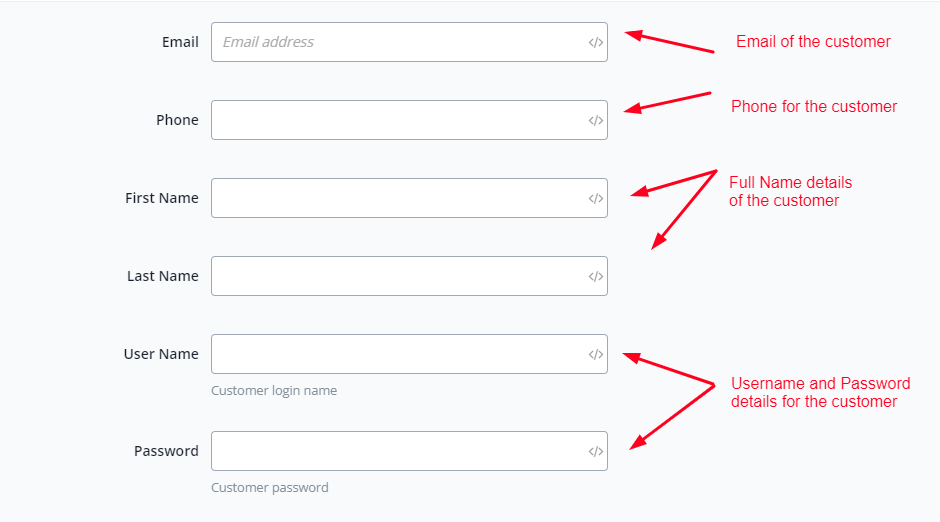
Task: Click inside the Phone input box
Action: [398, 120]
